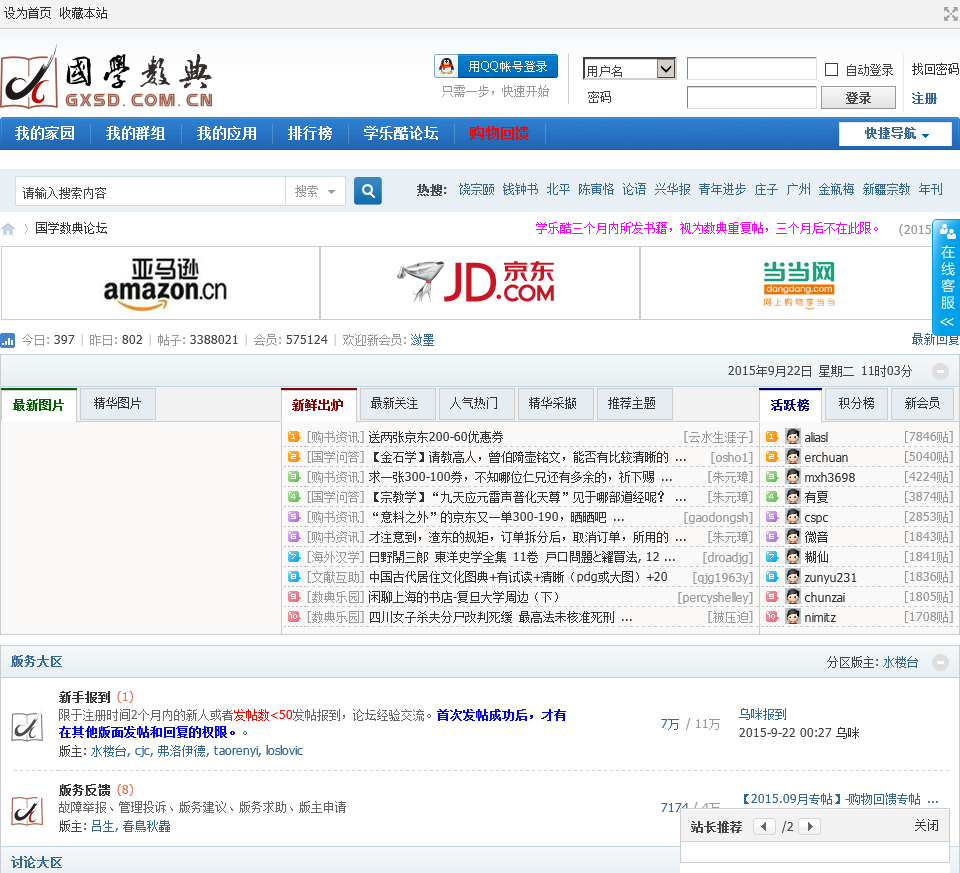Click the blue magnifier search button
Screen dimensions: 960x873
click(368, 191)
